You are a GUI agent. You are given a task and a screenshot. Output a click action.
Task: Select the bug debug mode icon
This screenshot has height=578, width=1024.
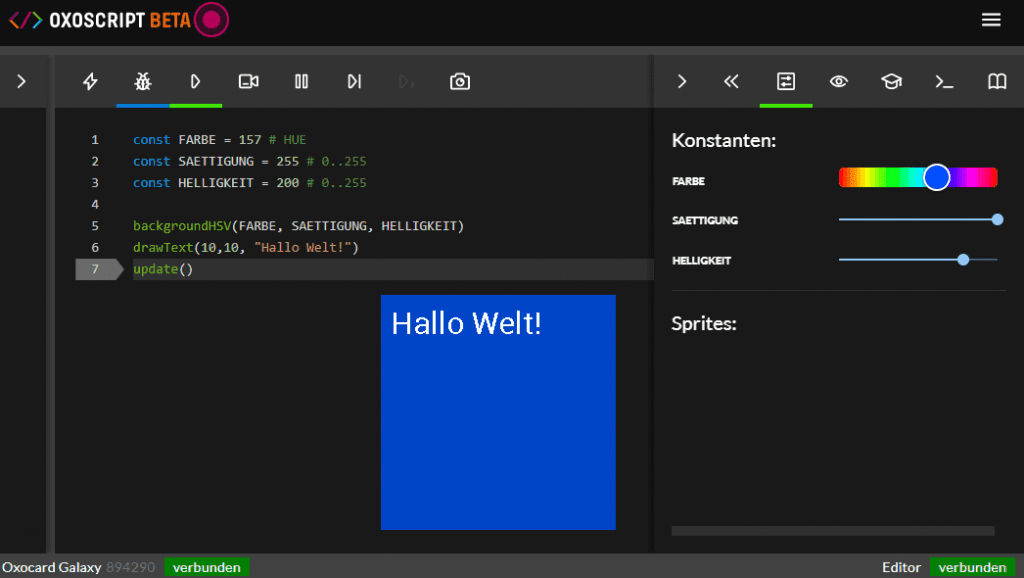(x=143, y=82)
